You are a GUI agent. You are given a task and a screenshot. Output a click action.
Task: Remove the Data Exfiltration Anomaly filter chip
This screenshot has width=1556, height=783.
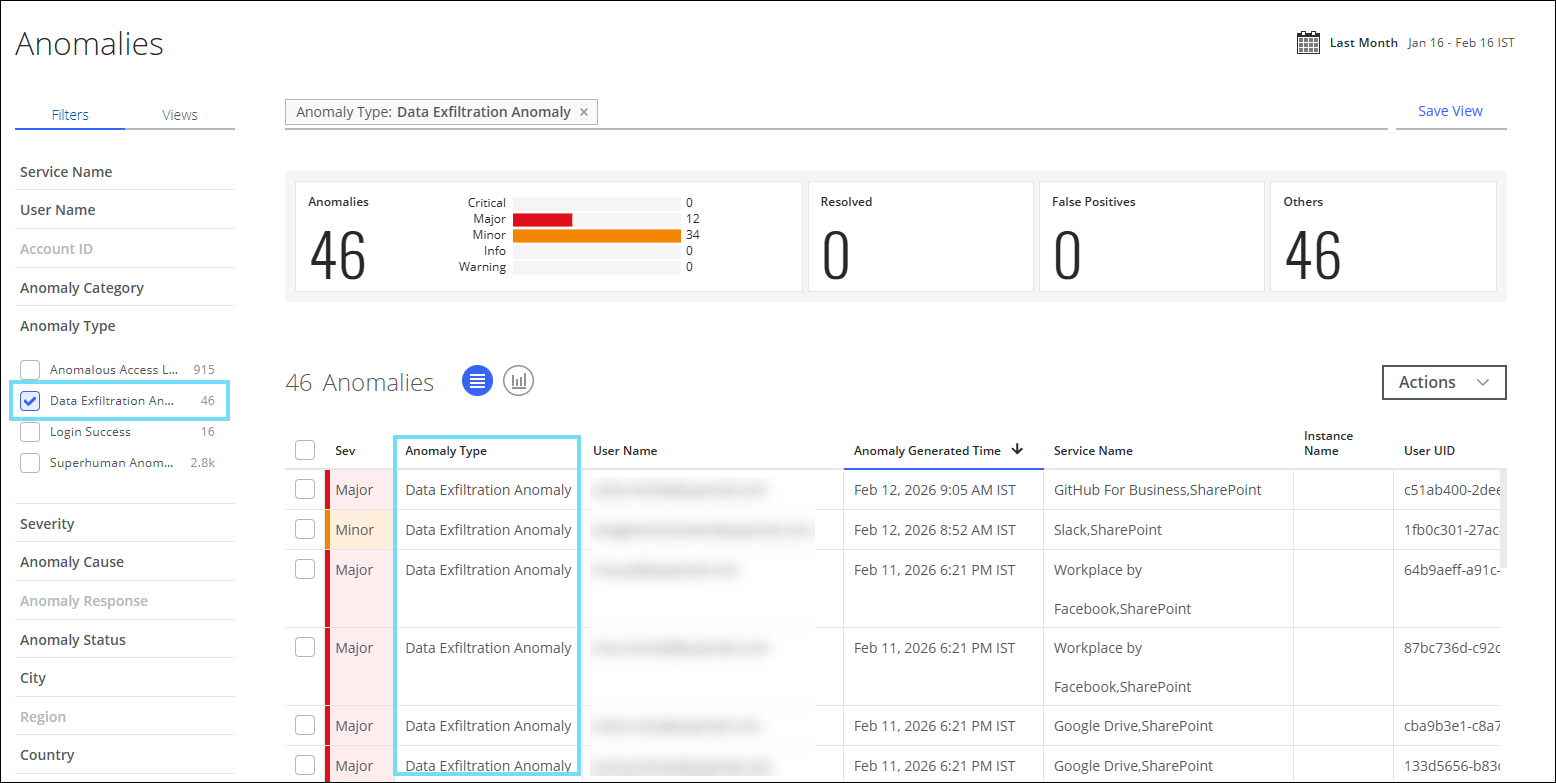tap(584, 112)
